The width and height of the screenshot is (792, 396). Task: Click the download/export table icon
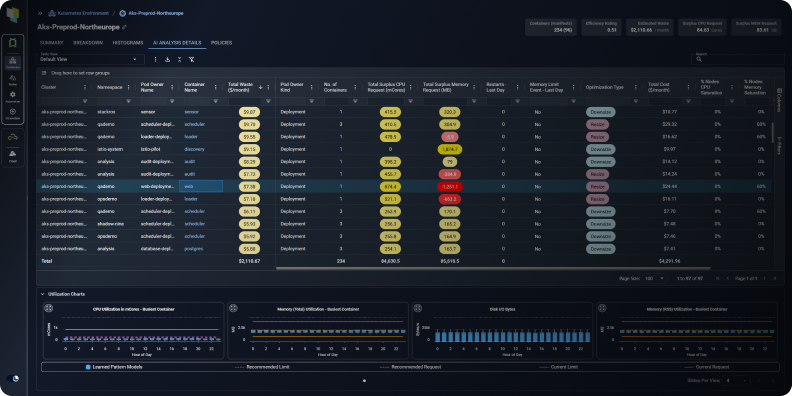point(167,59)
